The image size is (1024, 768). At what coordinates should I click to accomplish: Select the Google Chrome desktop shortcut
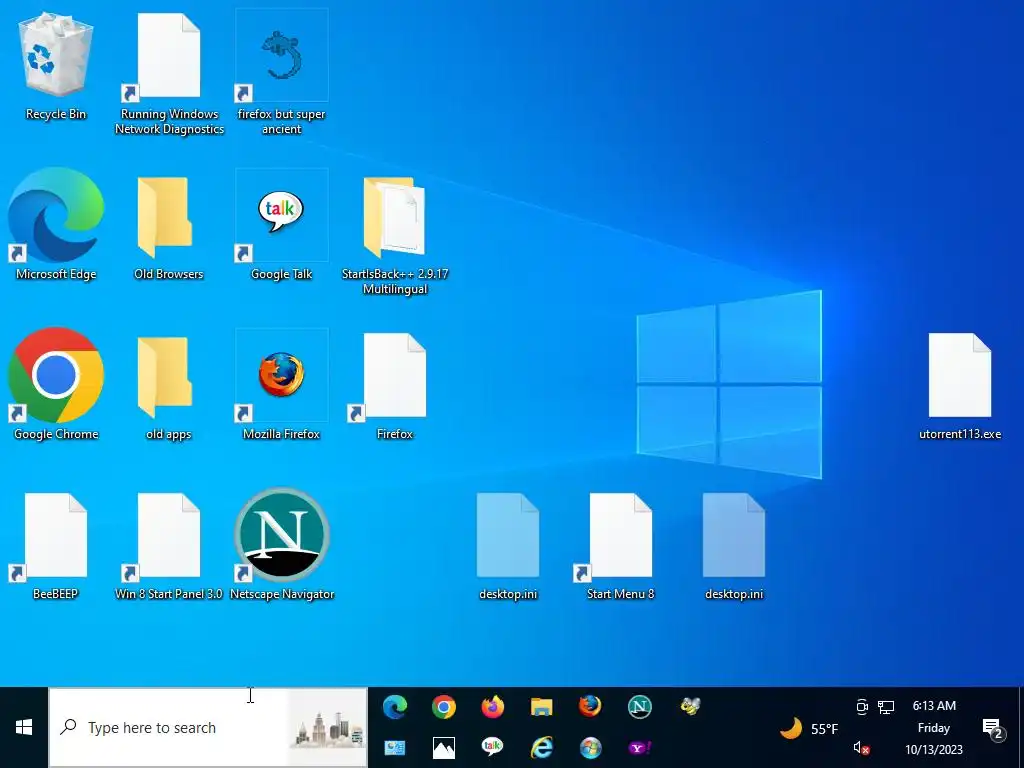(56, 384)
